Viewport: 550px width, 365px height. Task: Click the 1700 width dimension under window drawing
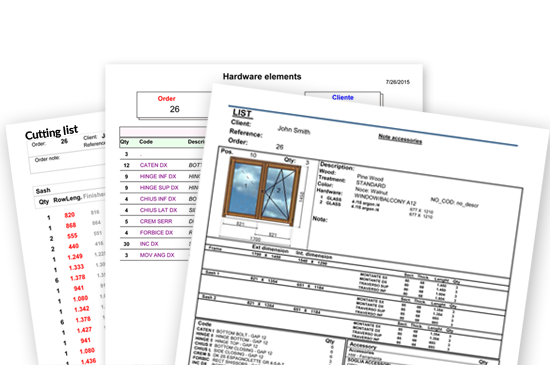click(255, 239)
